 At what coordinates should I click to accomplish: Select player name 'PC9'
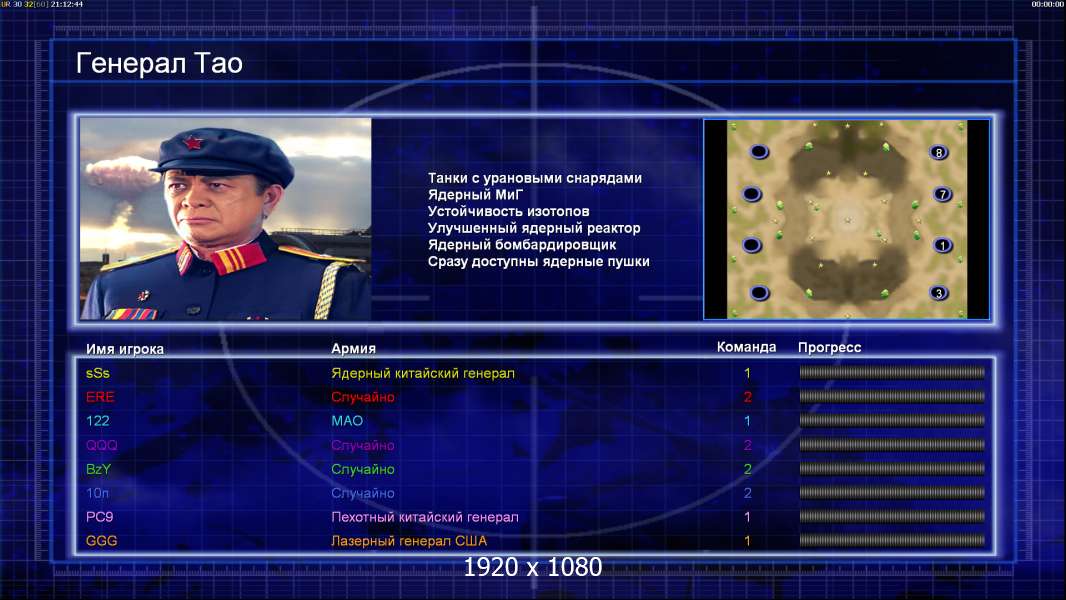click(99, 517)
